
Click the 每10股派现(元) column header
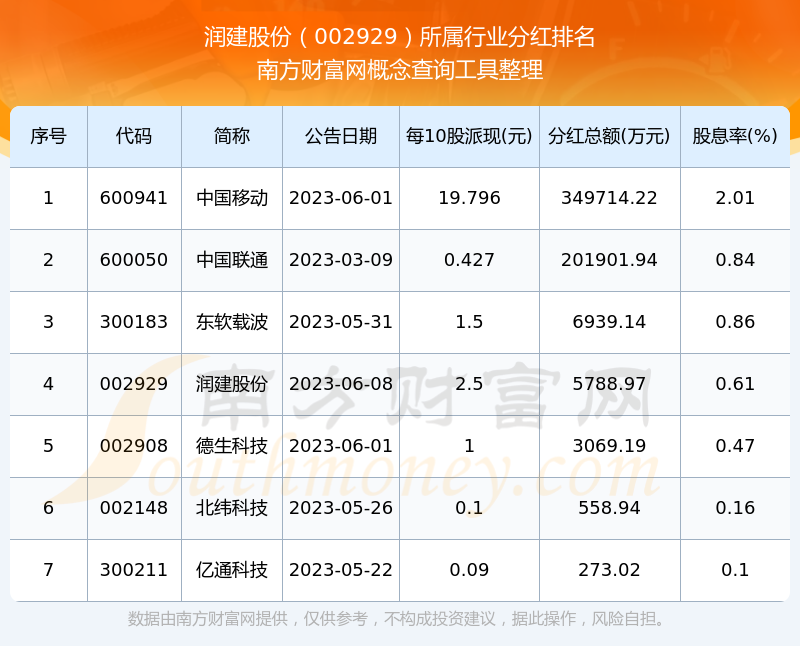[469, 136]
